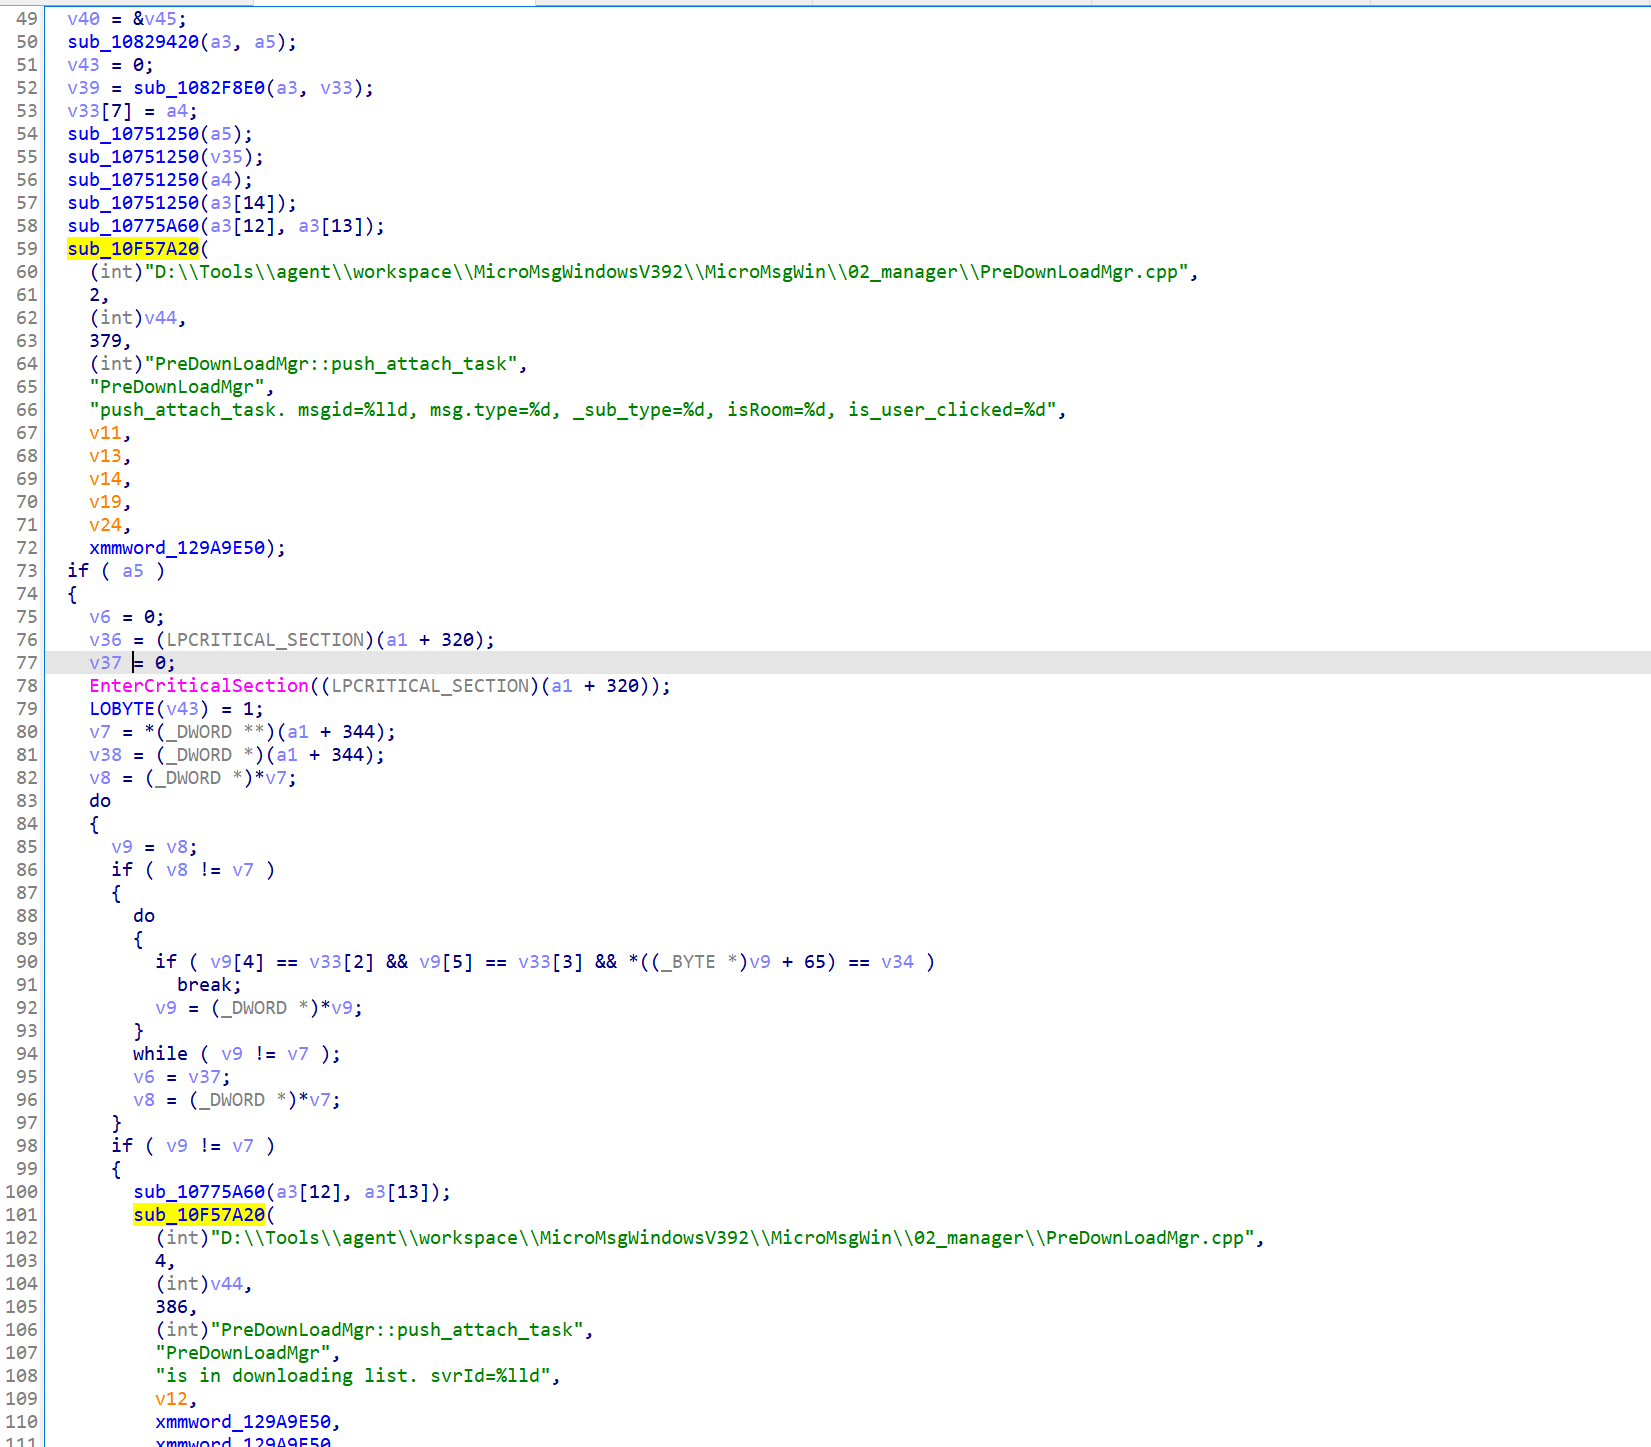The image size is (1651, 1447).
Task: Click the highlighted sub_10F57A20 on line 59
Action: click(133, 249)
